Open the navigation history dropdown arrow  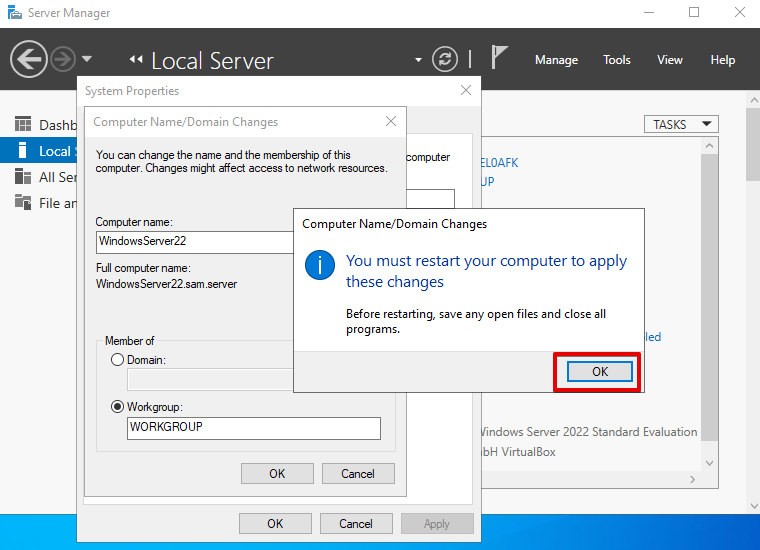pos(87,59)
